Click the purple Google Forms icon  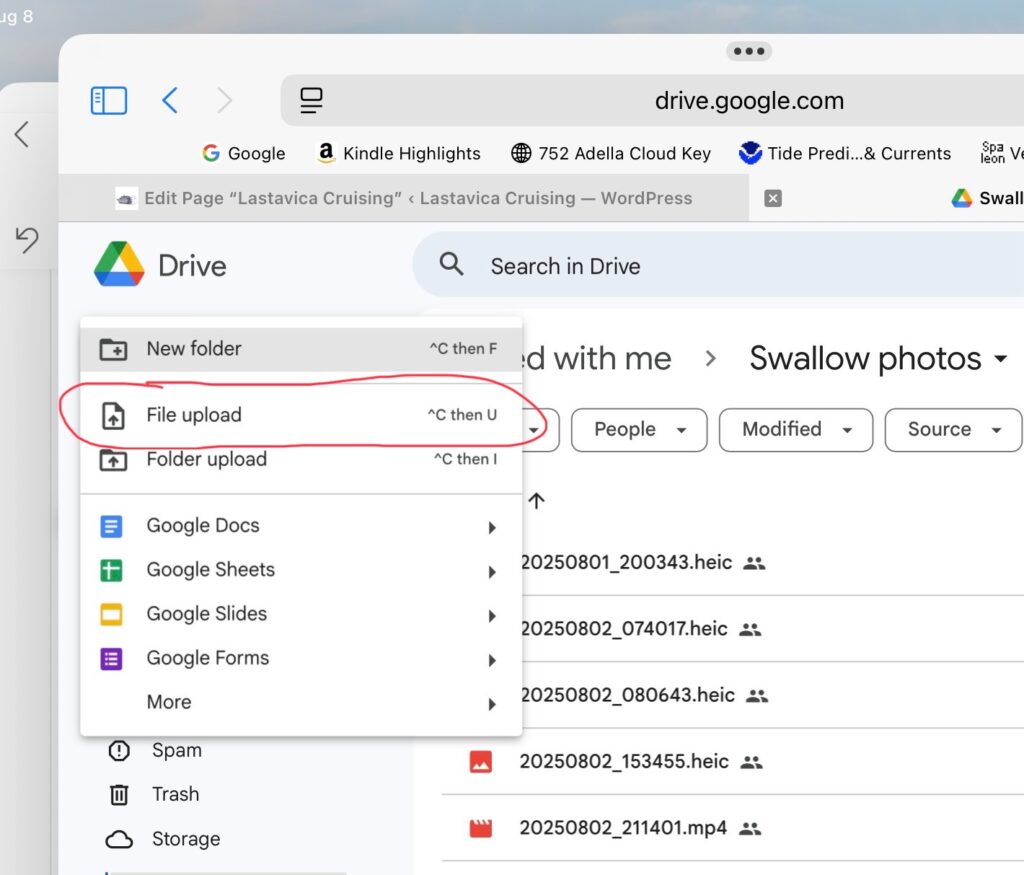(x=111, y=659)
